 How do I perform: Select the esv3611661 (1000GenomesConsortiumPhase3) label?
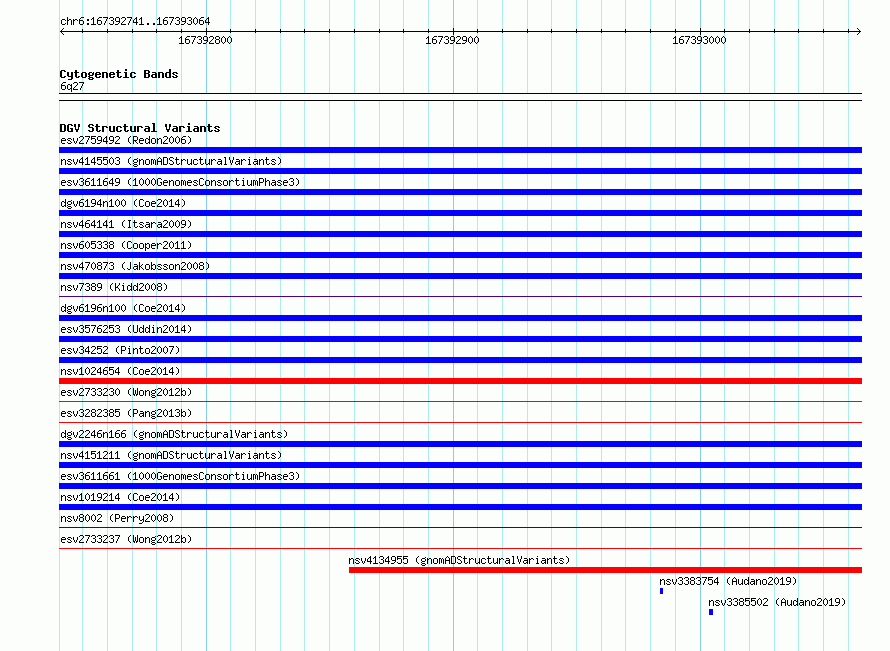180,476
